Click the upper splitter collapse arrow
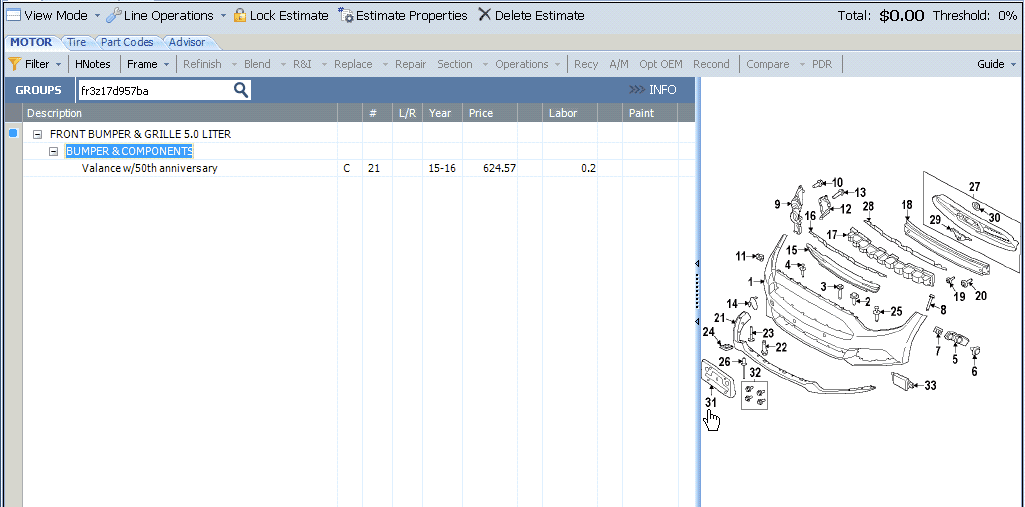Viewport: 1025px width, 507px height. point(697,263)
